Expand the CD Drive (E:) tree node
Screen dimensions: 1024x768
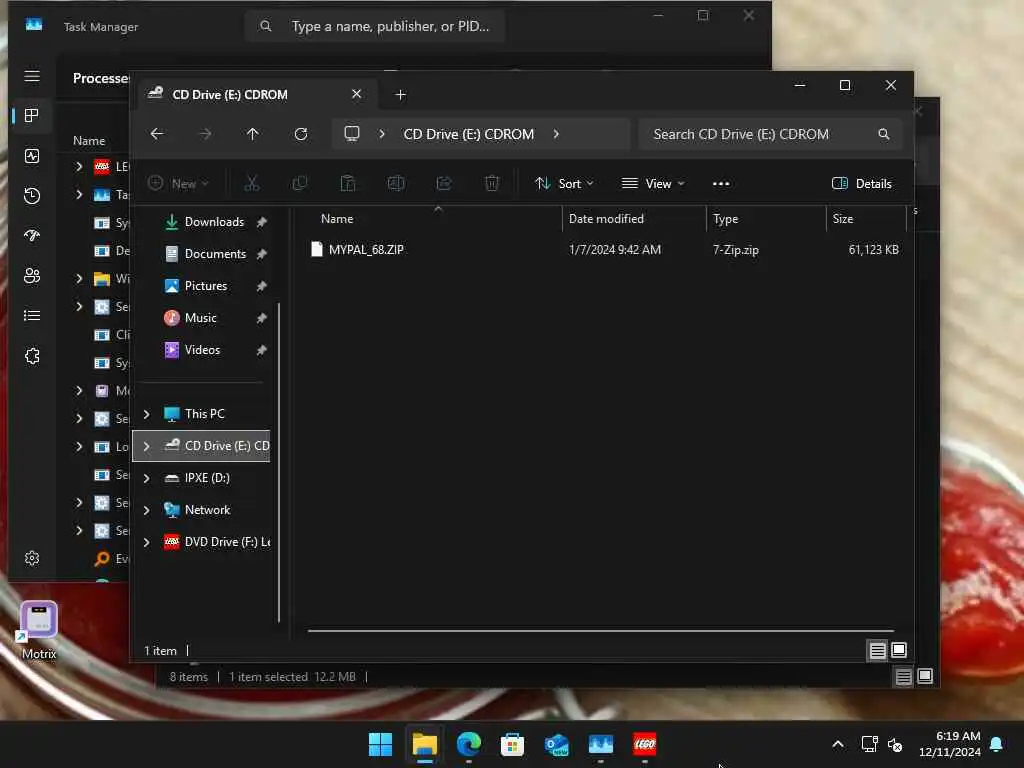pyautogui.click(x=146, y=446)
